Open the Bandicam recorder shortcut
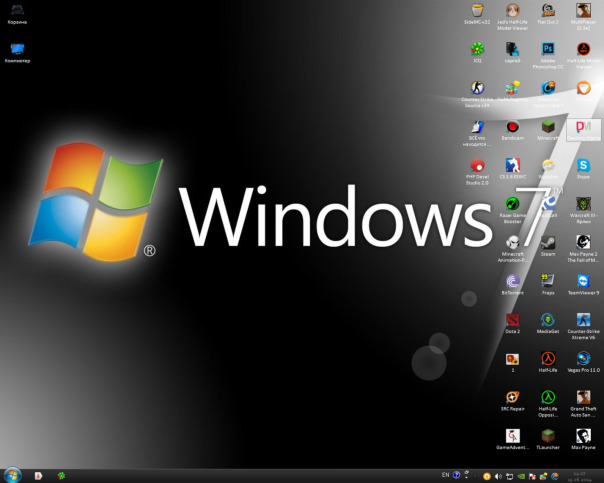 (x=512, y=130)
